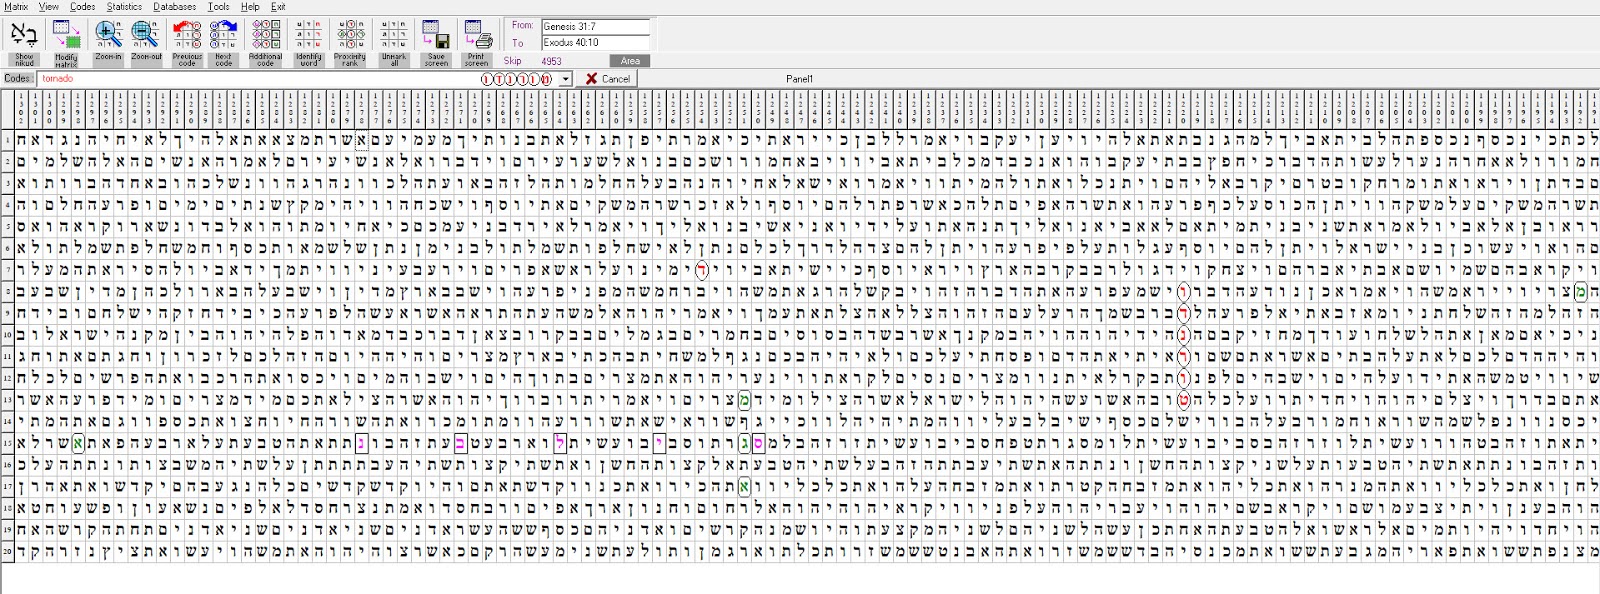This screenshot has width=1600, height=594.
Task: Click the Panel1 label
Action: (799, 79)
